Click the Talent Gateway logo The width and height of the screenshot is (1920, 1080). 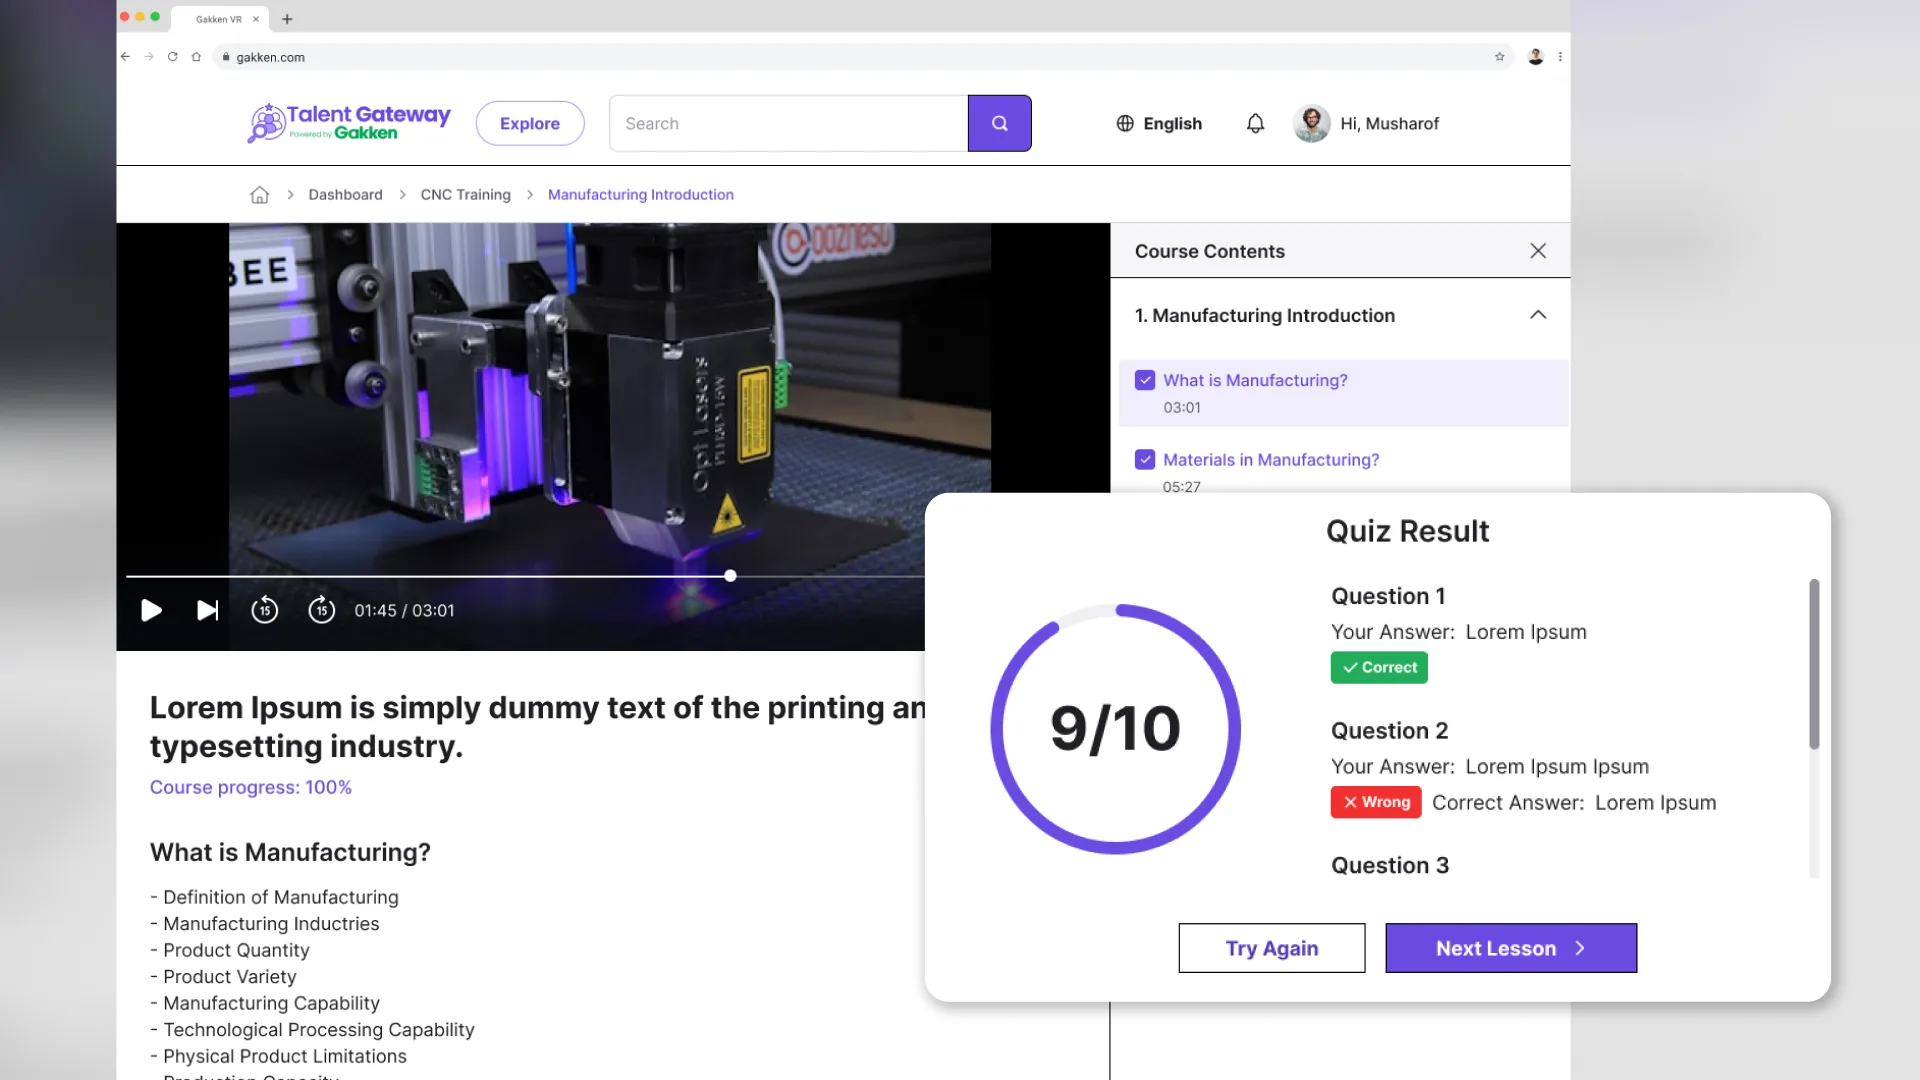[347, 121]
